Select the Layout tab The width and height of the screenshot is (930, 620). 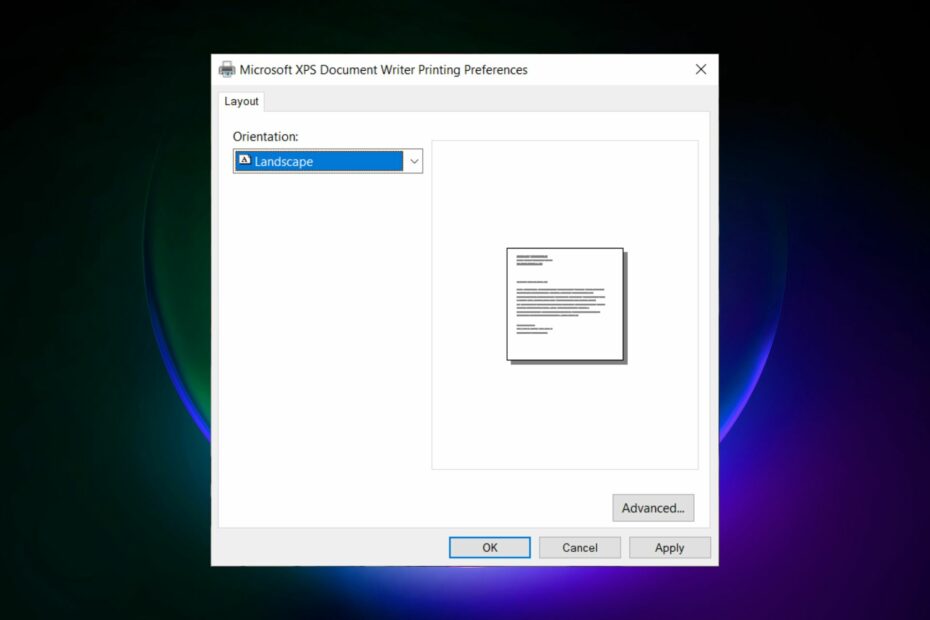click(241, 101)
